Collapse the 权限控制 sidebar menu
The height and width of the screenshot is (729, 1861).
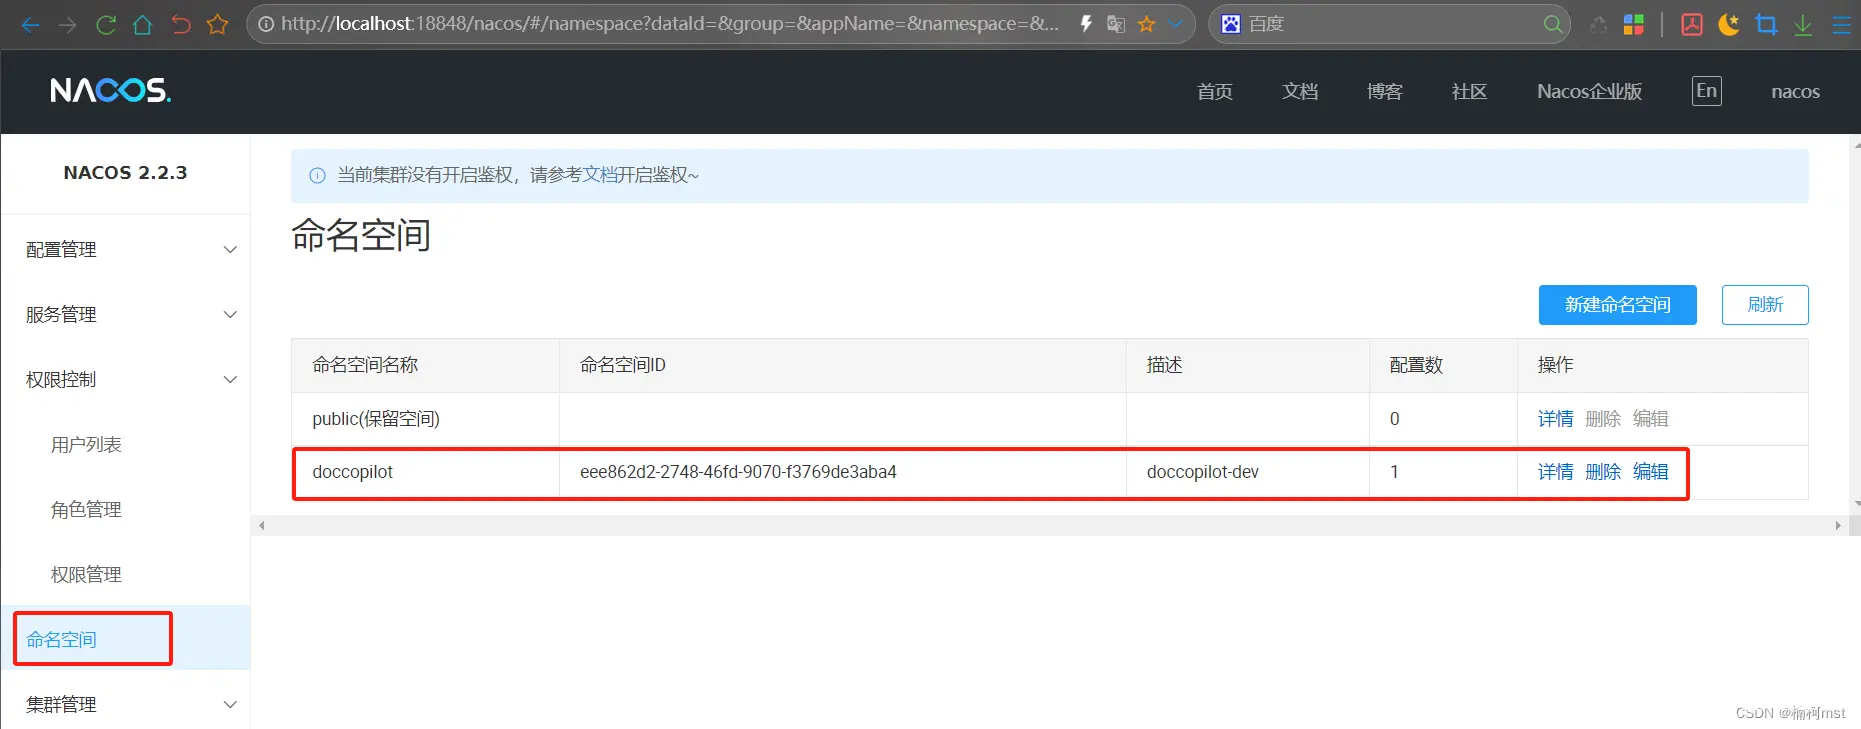pyautogui.click(x=126, y=379)
